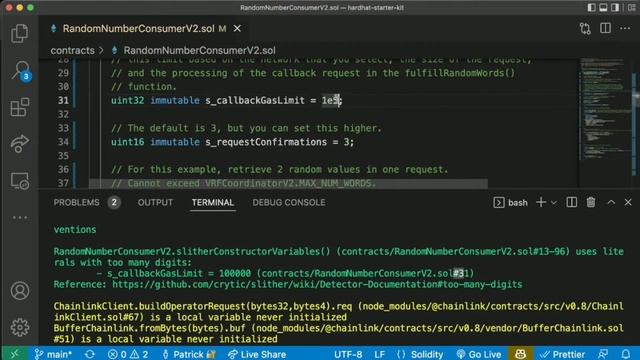Click the Copilot icon in status bar

point(520,354)
